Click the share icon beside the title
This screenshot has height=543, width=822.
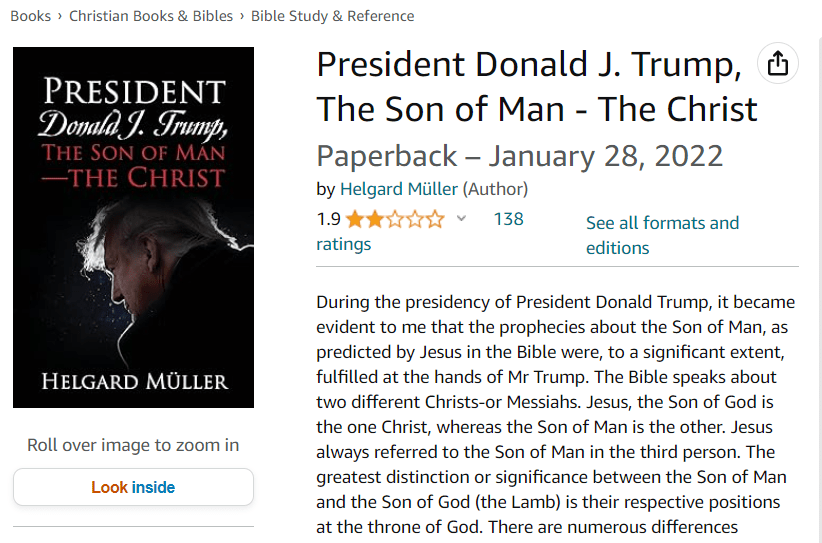pyautogui.click(x=778, y=65)
